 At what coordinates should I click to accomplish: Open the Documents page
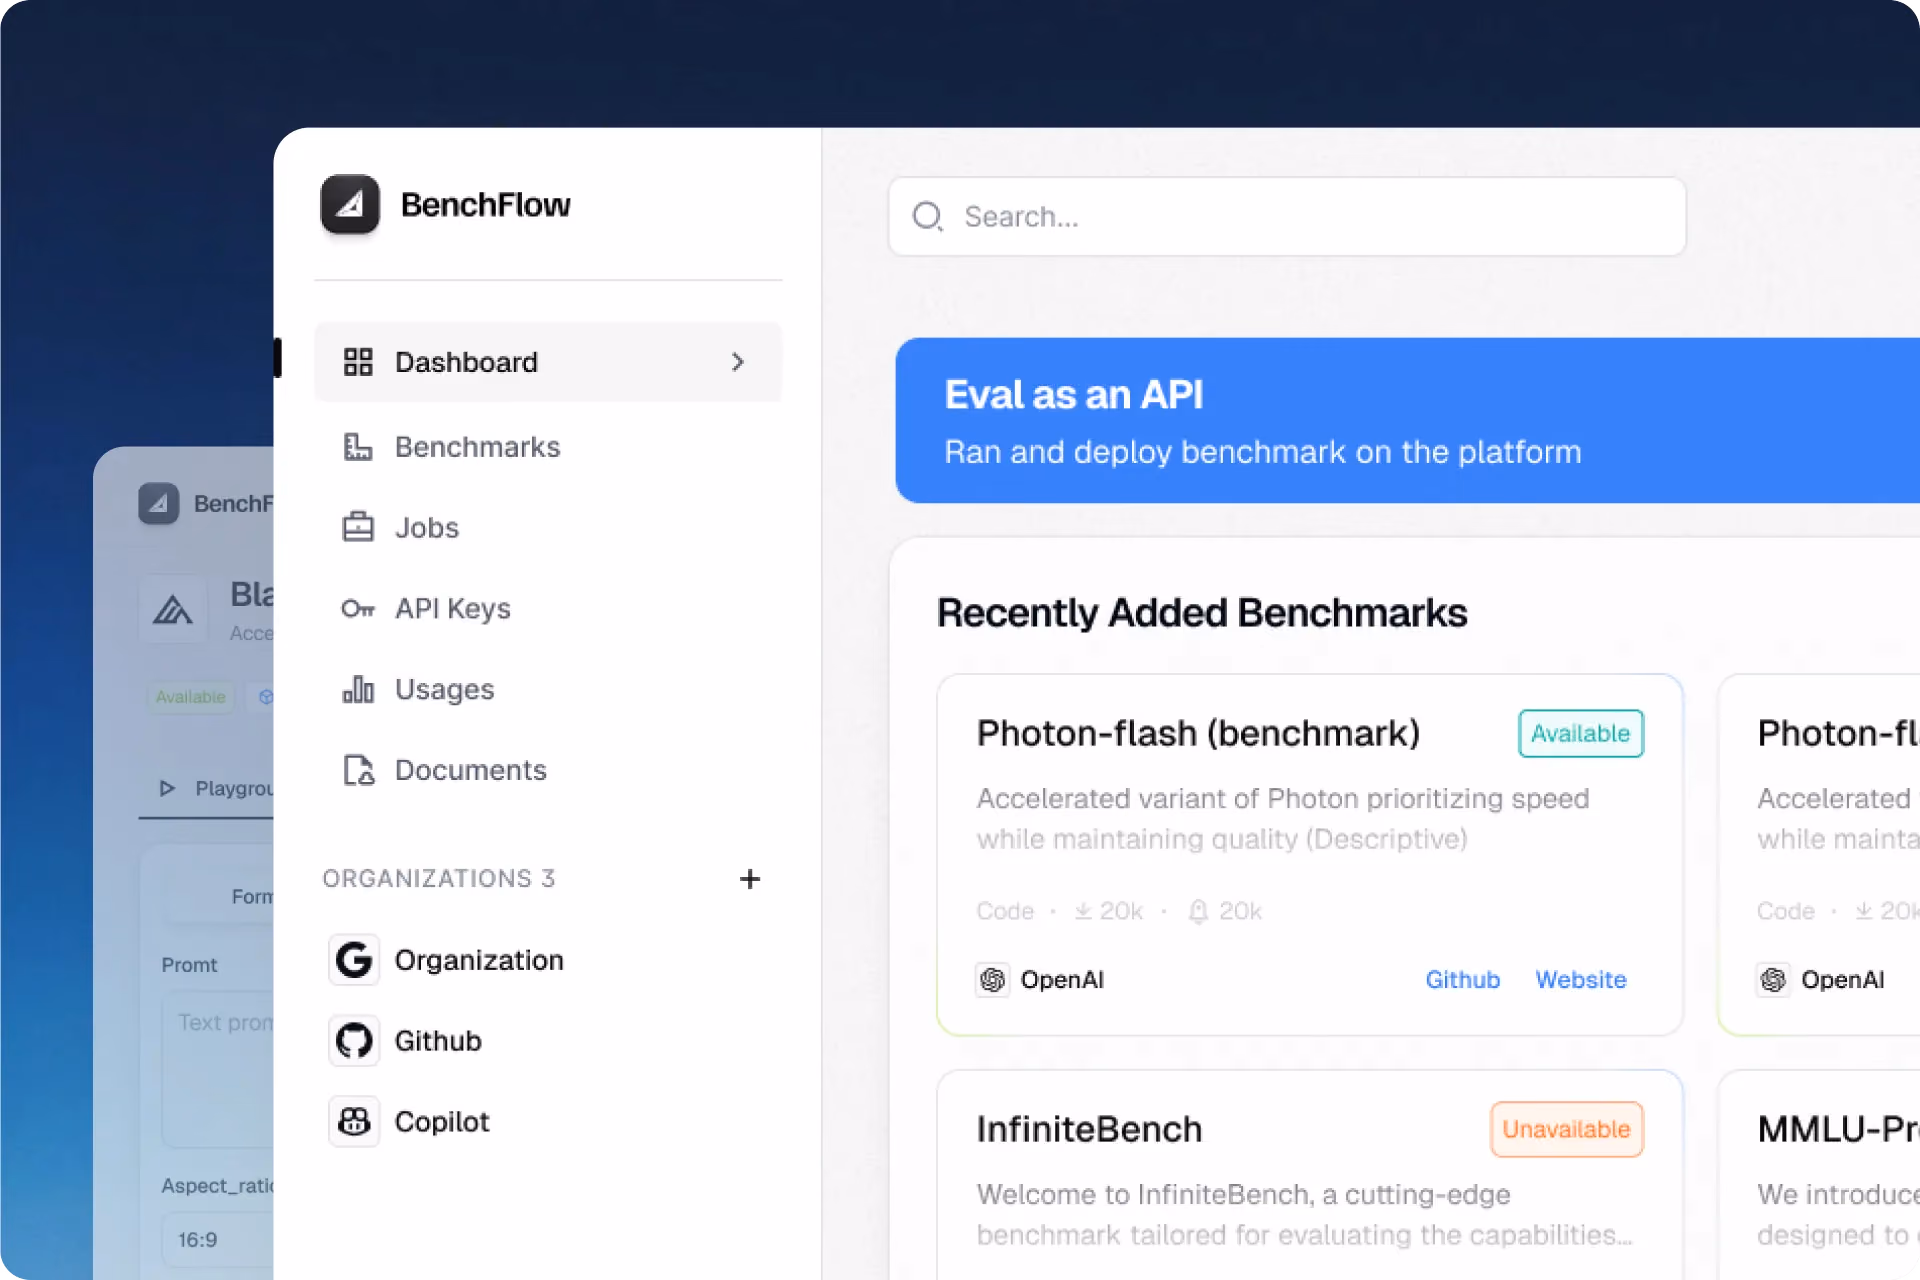tap(548, 770)
